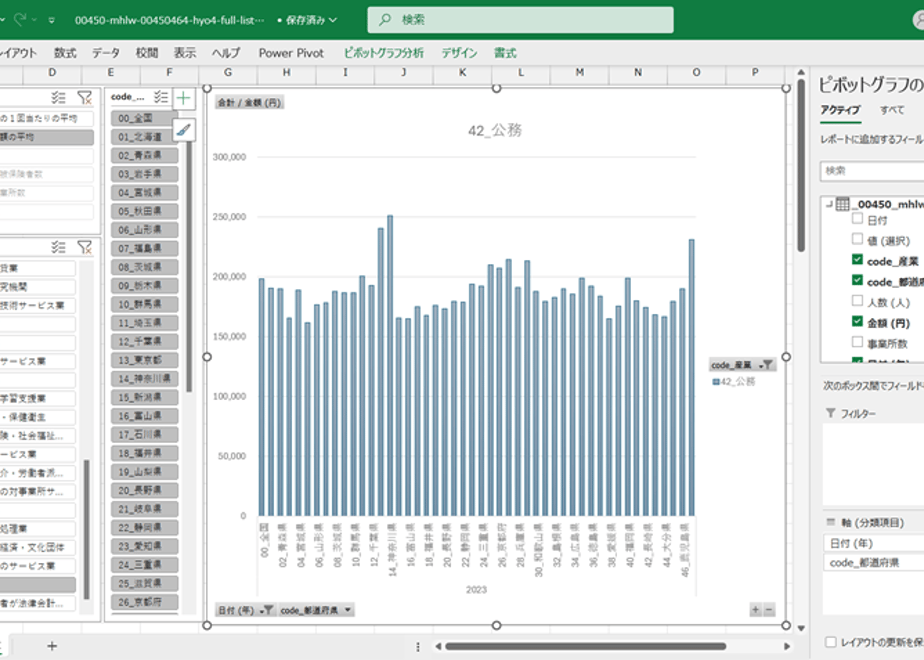Select 日付 (年) in the axis area
The image size is (924, 660).
[x=874, y=543]
